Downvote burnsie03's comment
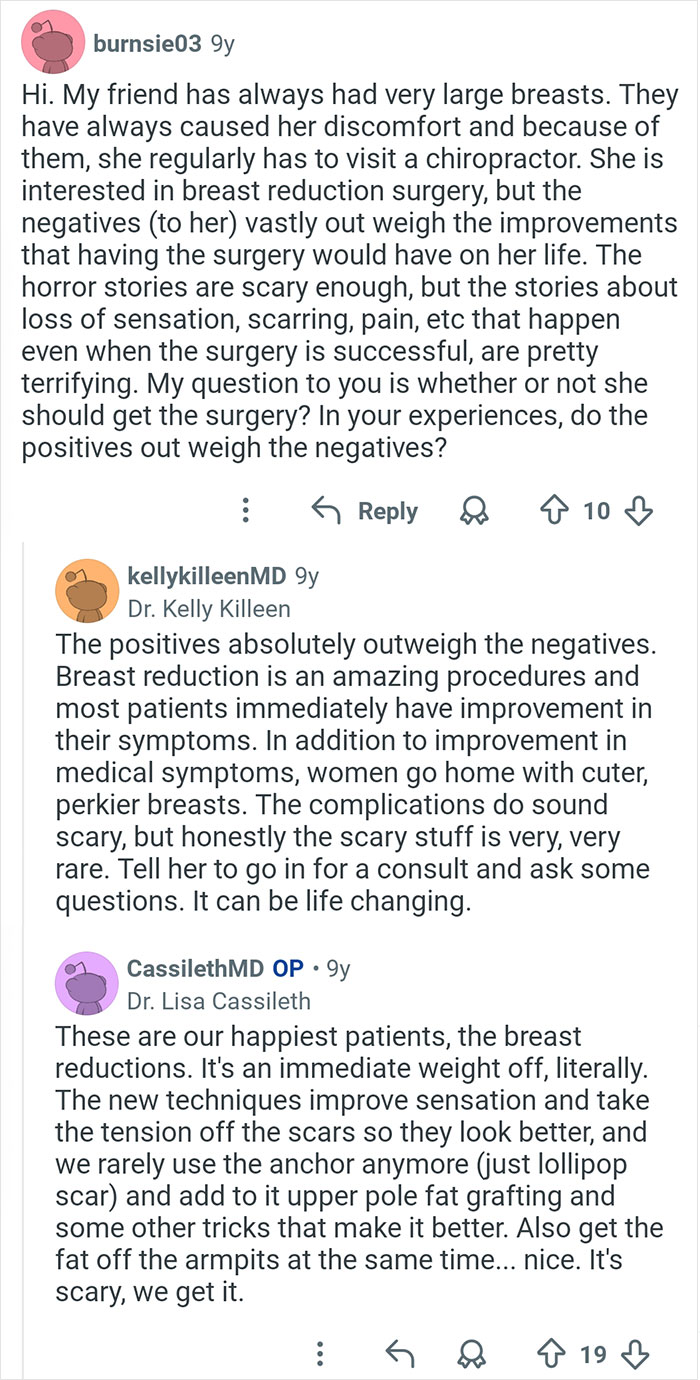The image size is (700, 1380). click(x=638, y=511)
